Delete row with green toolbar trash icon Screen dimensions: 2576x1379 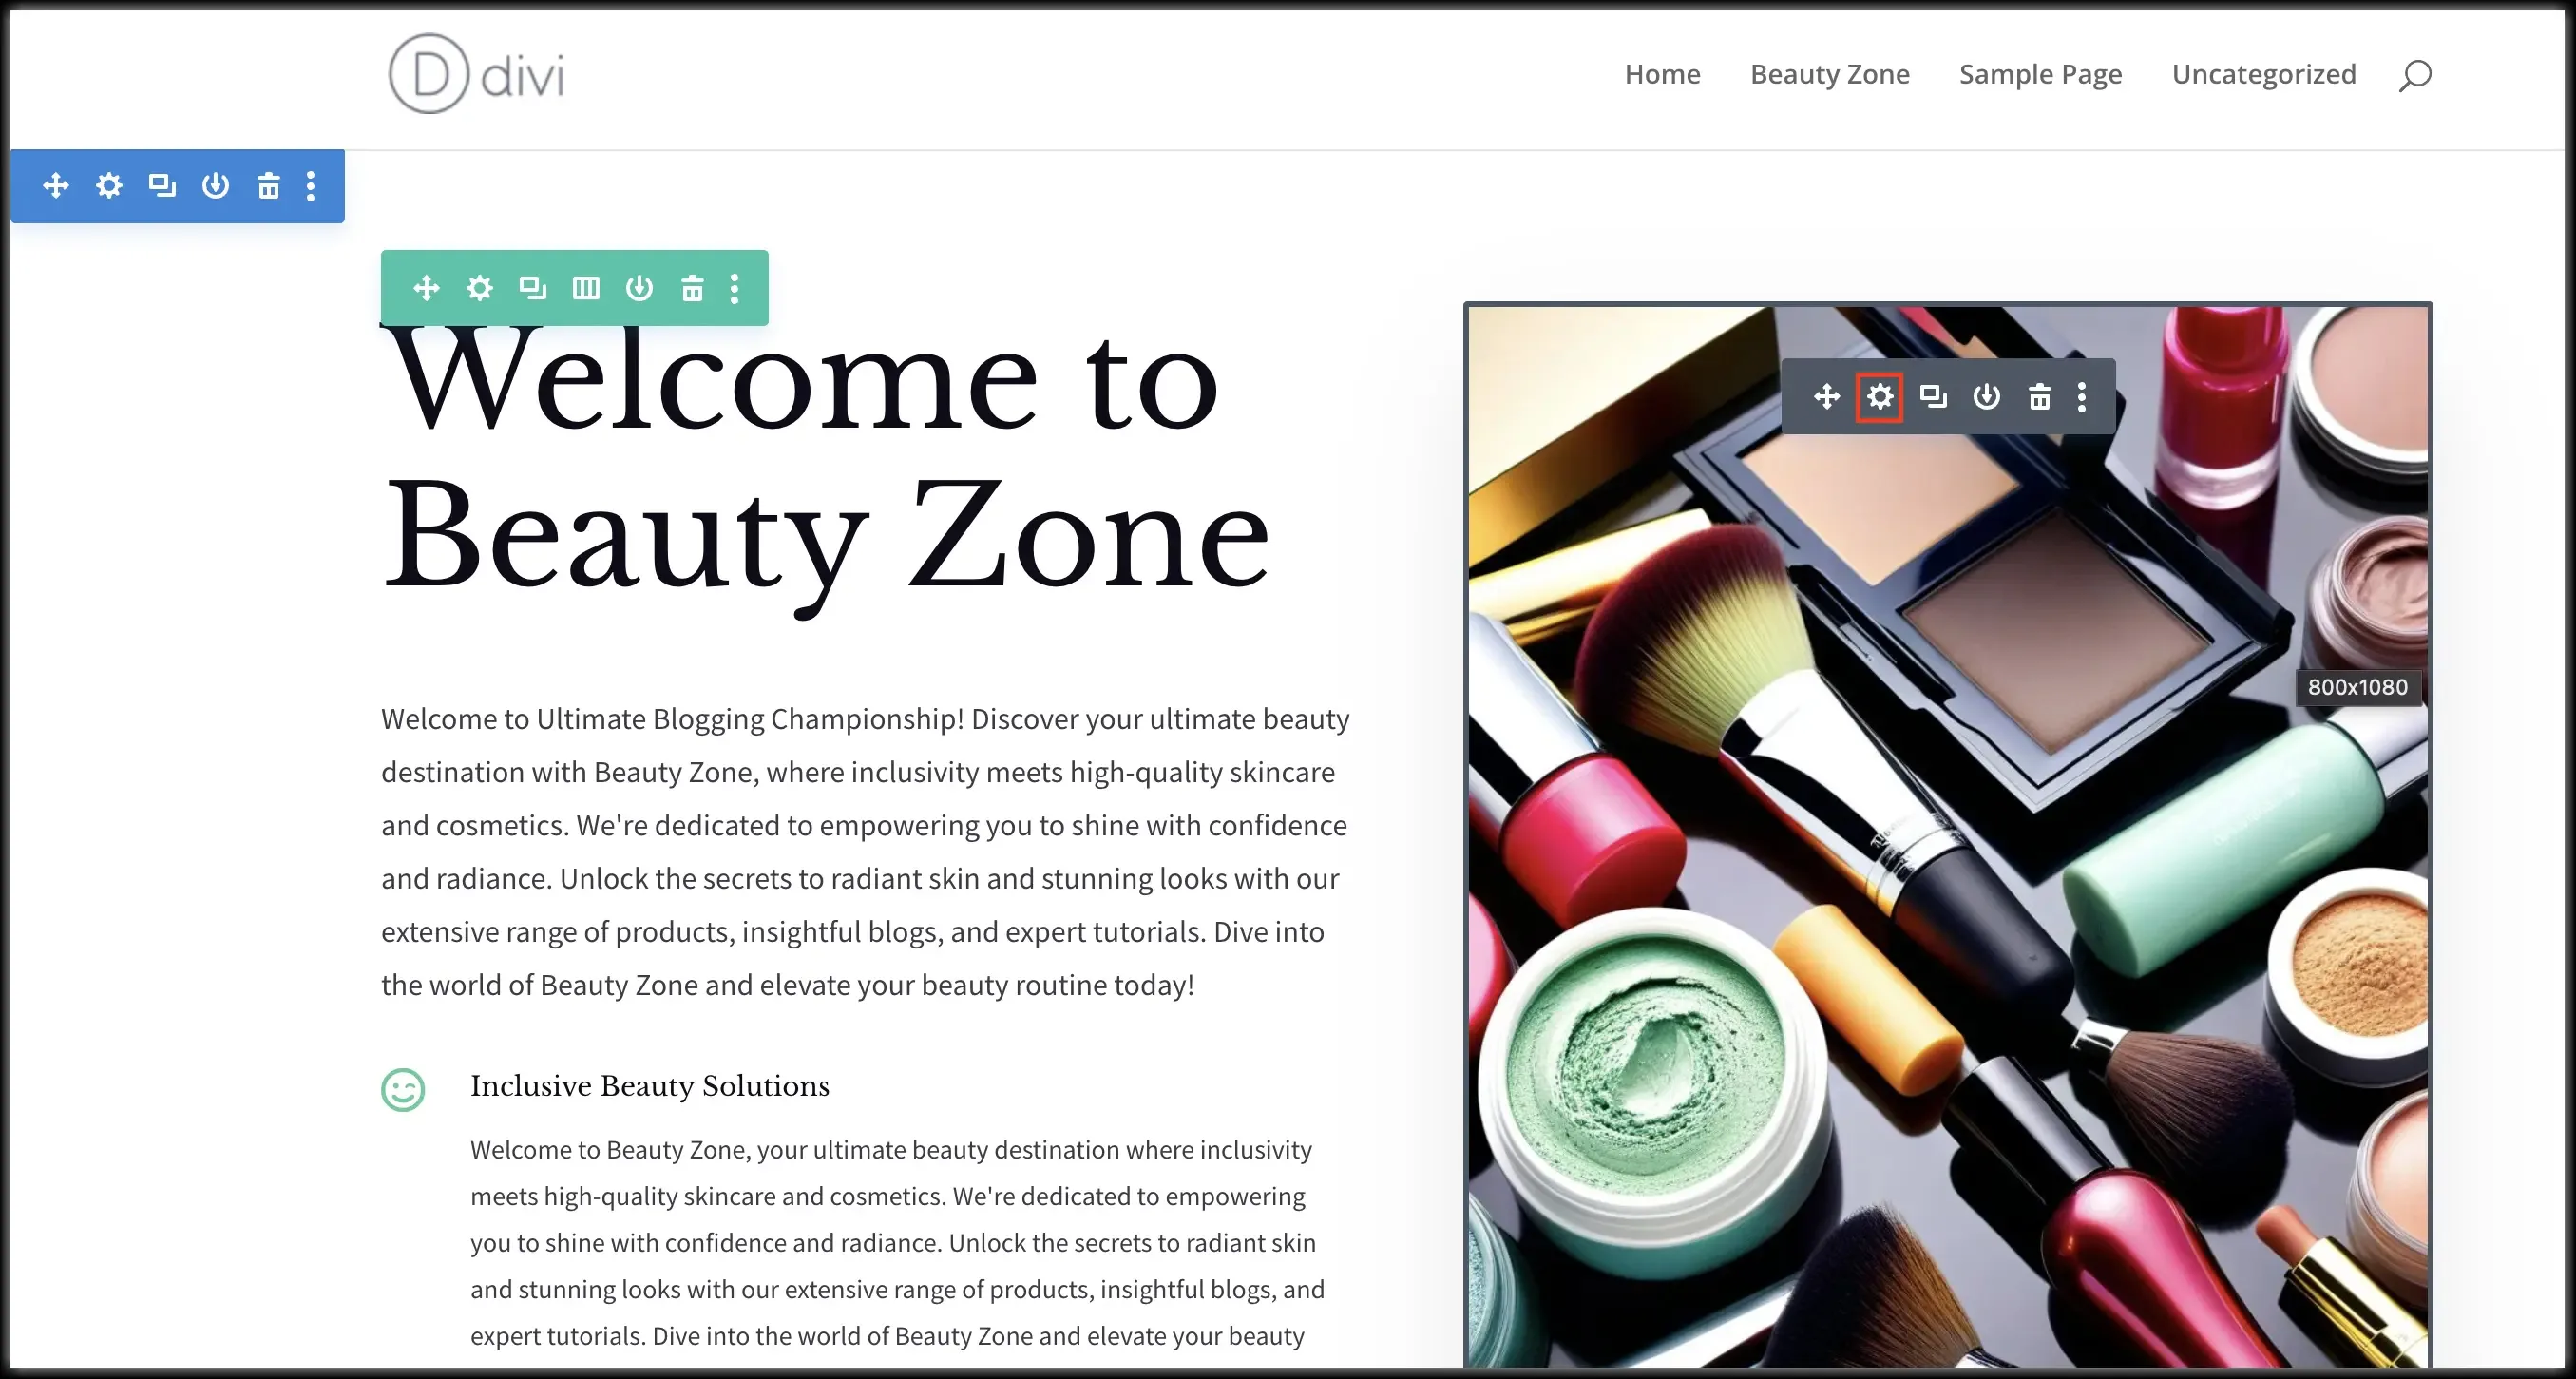pyautogui.click(x=692, y=288)
